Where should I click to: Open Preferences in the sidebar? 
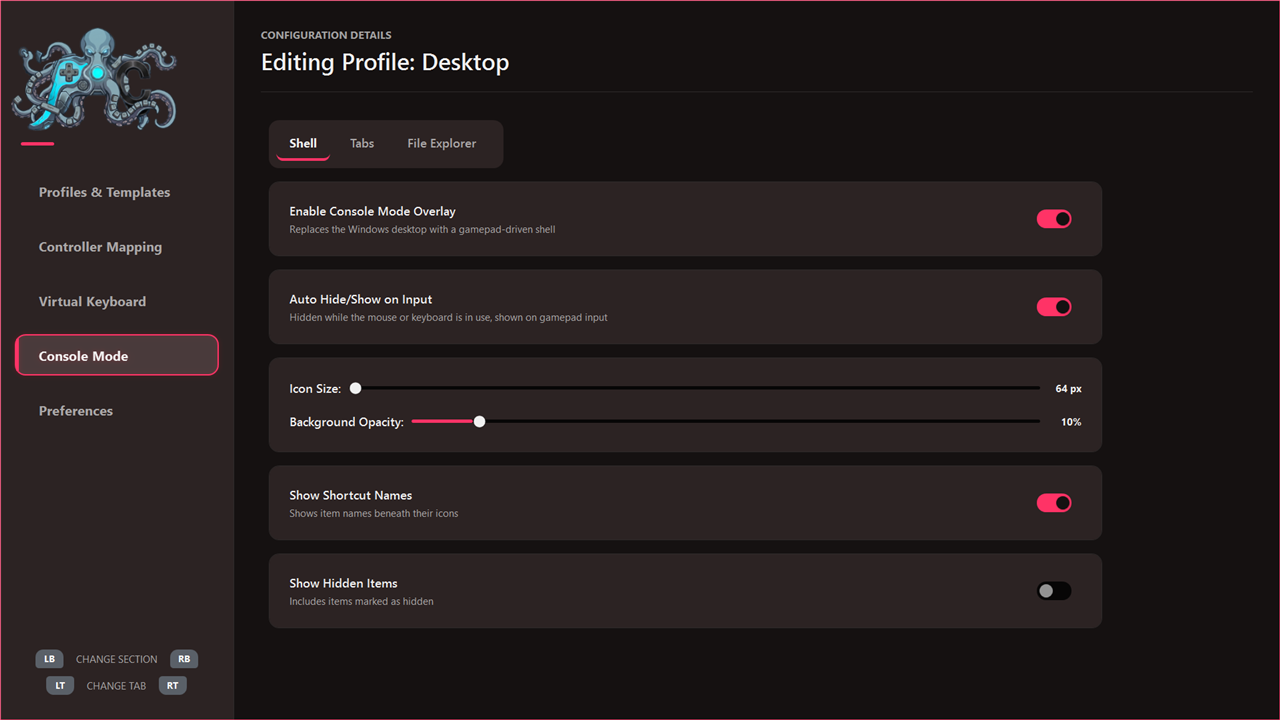(x=117, y=411)
